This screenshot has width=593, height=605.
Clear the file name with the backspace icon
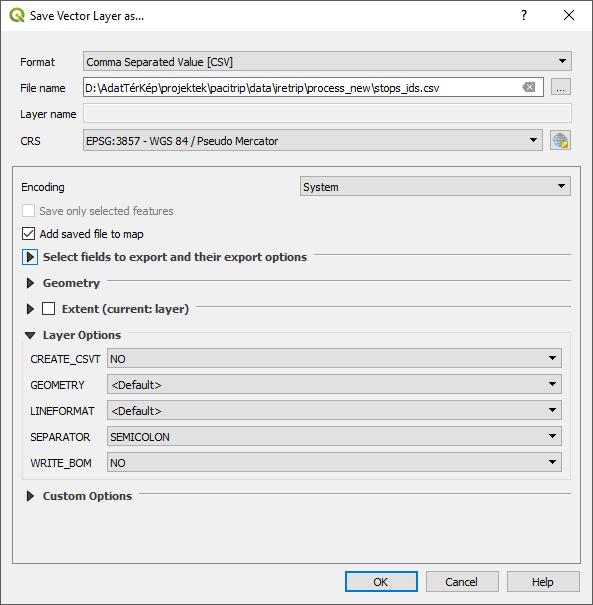(x=529, y=88)
